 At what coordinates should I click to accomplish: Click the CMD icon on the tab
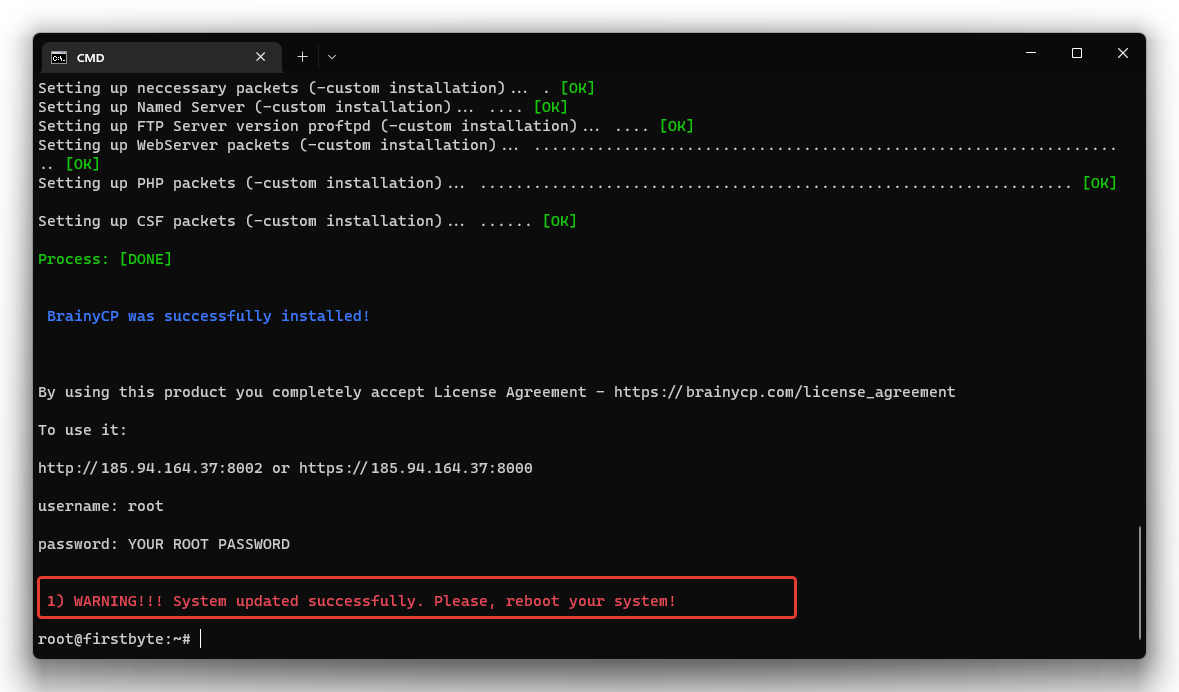point(60,57)
